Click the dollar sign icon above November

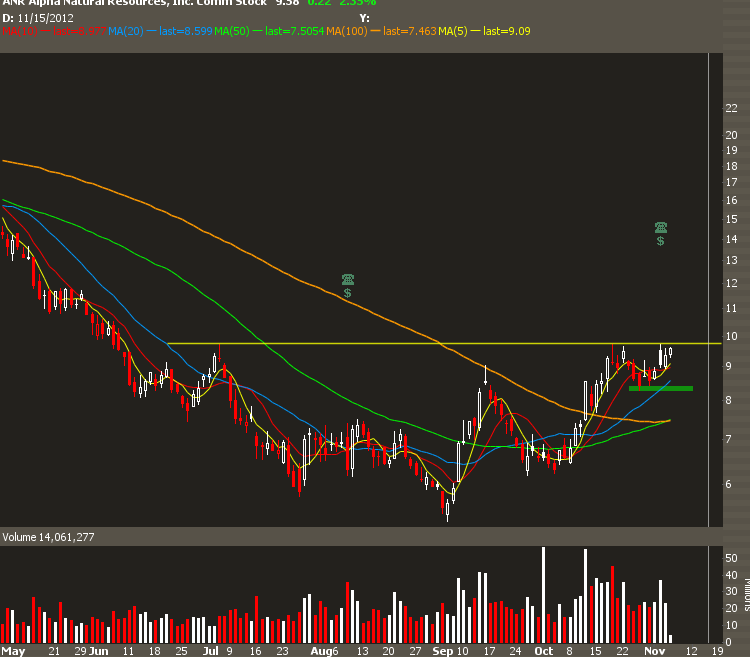click(x=660, y=242)
